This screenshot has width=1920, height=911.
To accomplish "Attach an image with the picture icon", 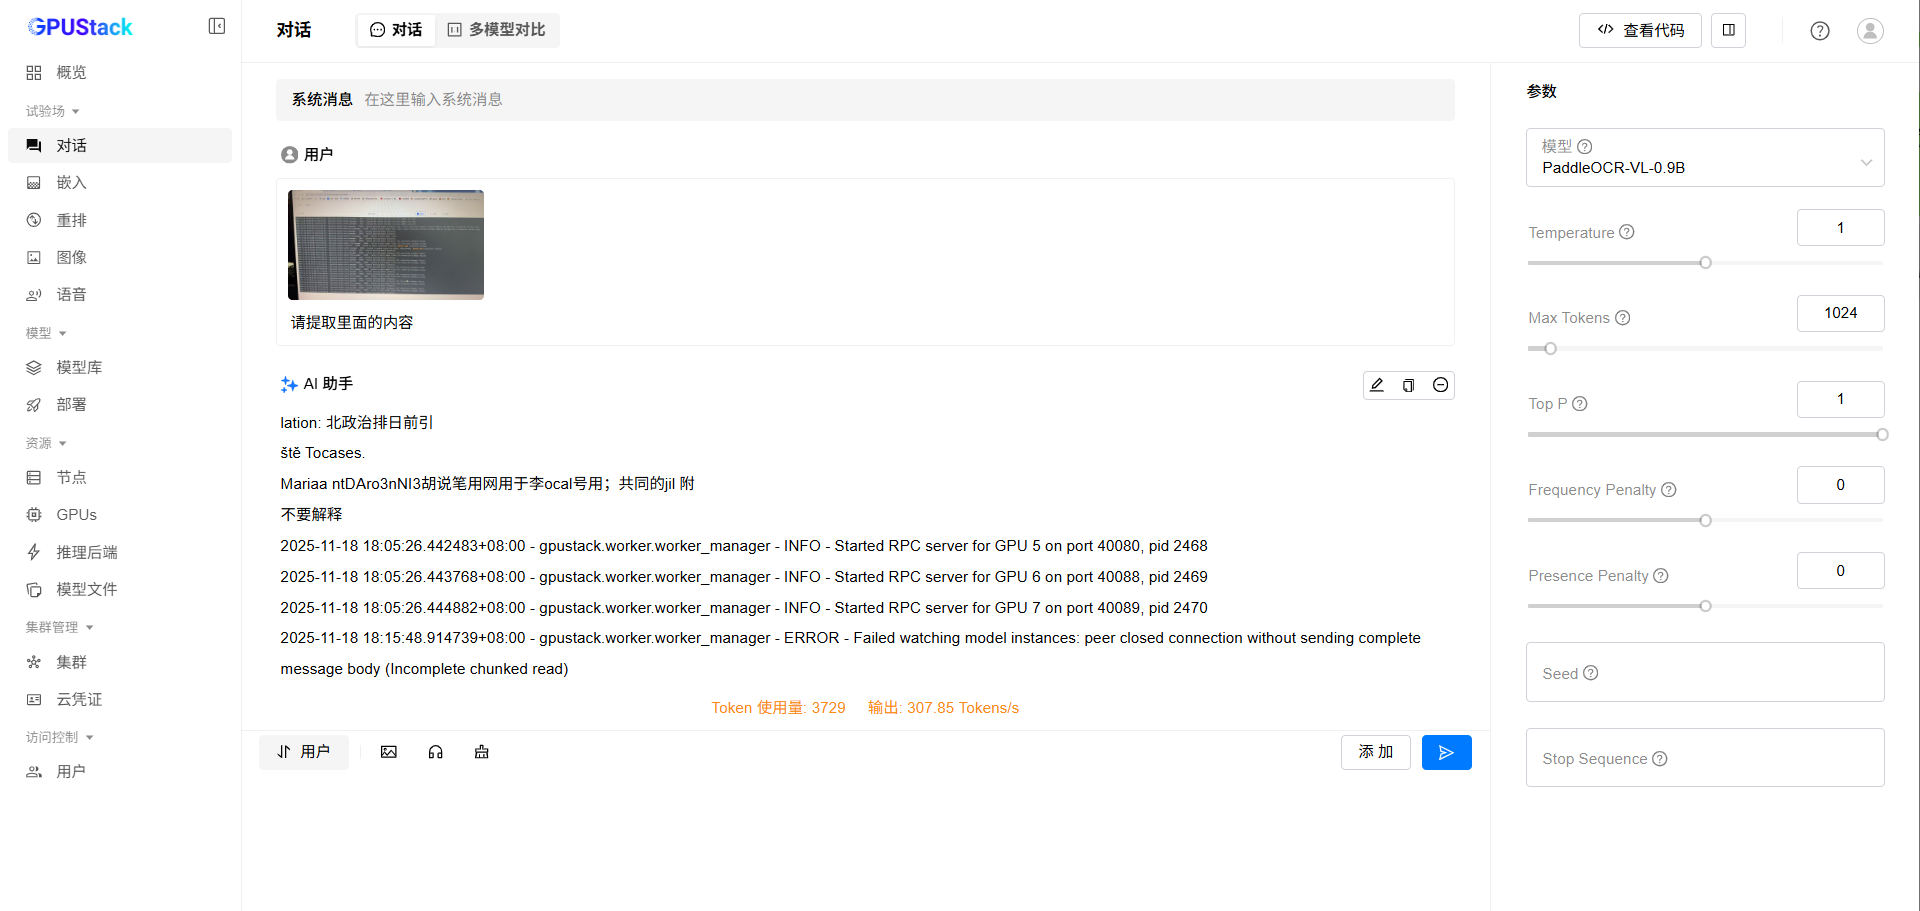I will [x=389, y=752].
